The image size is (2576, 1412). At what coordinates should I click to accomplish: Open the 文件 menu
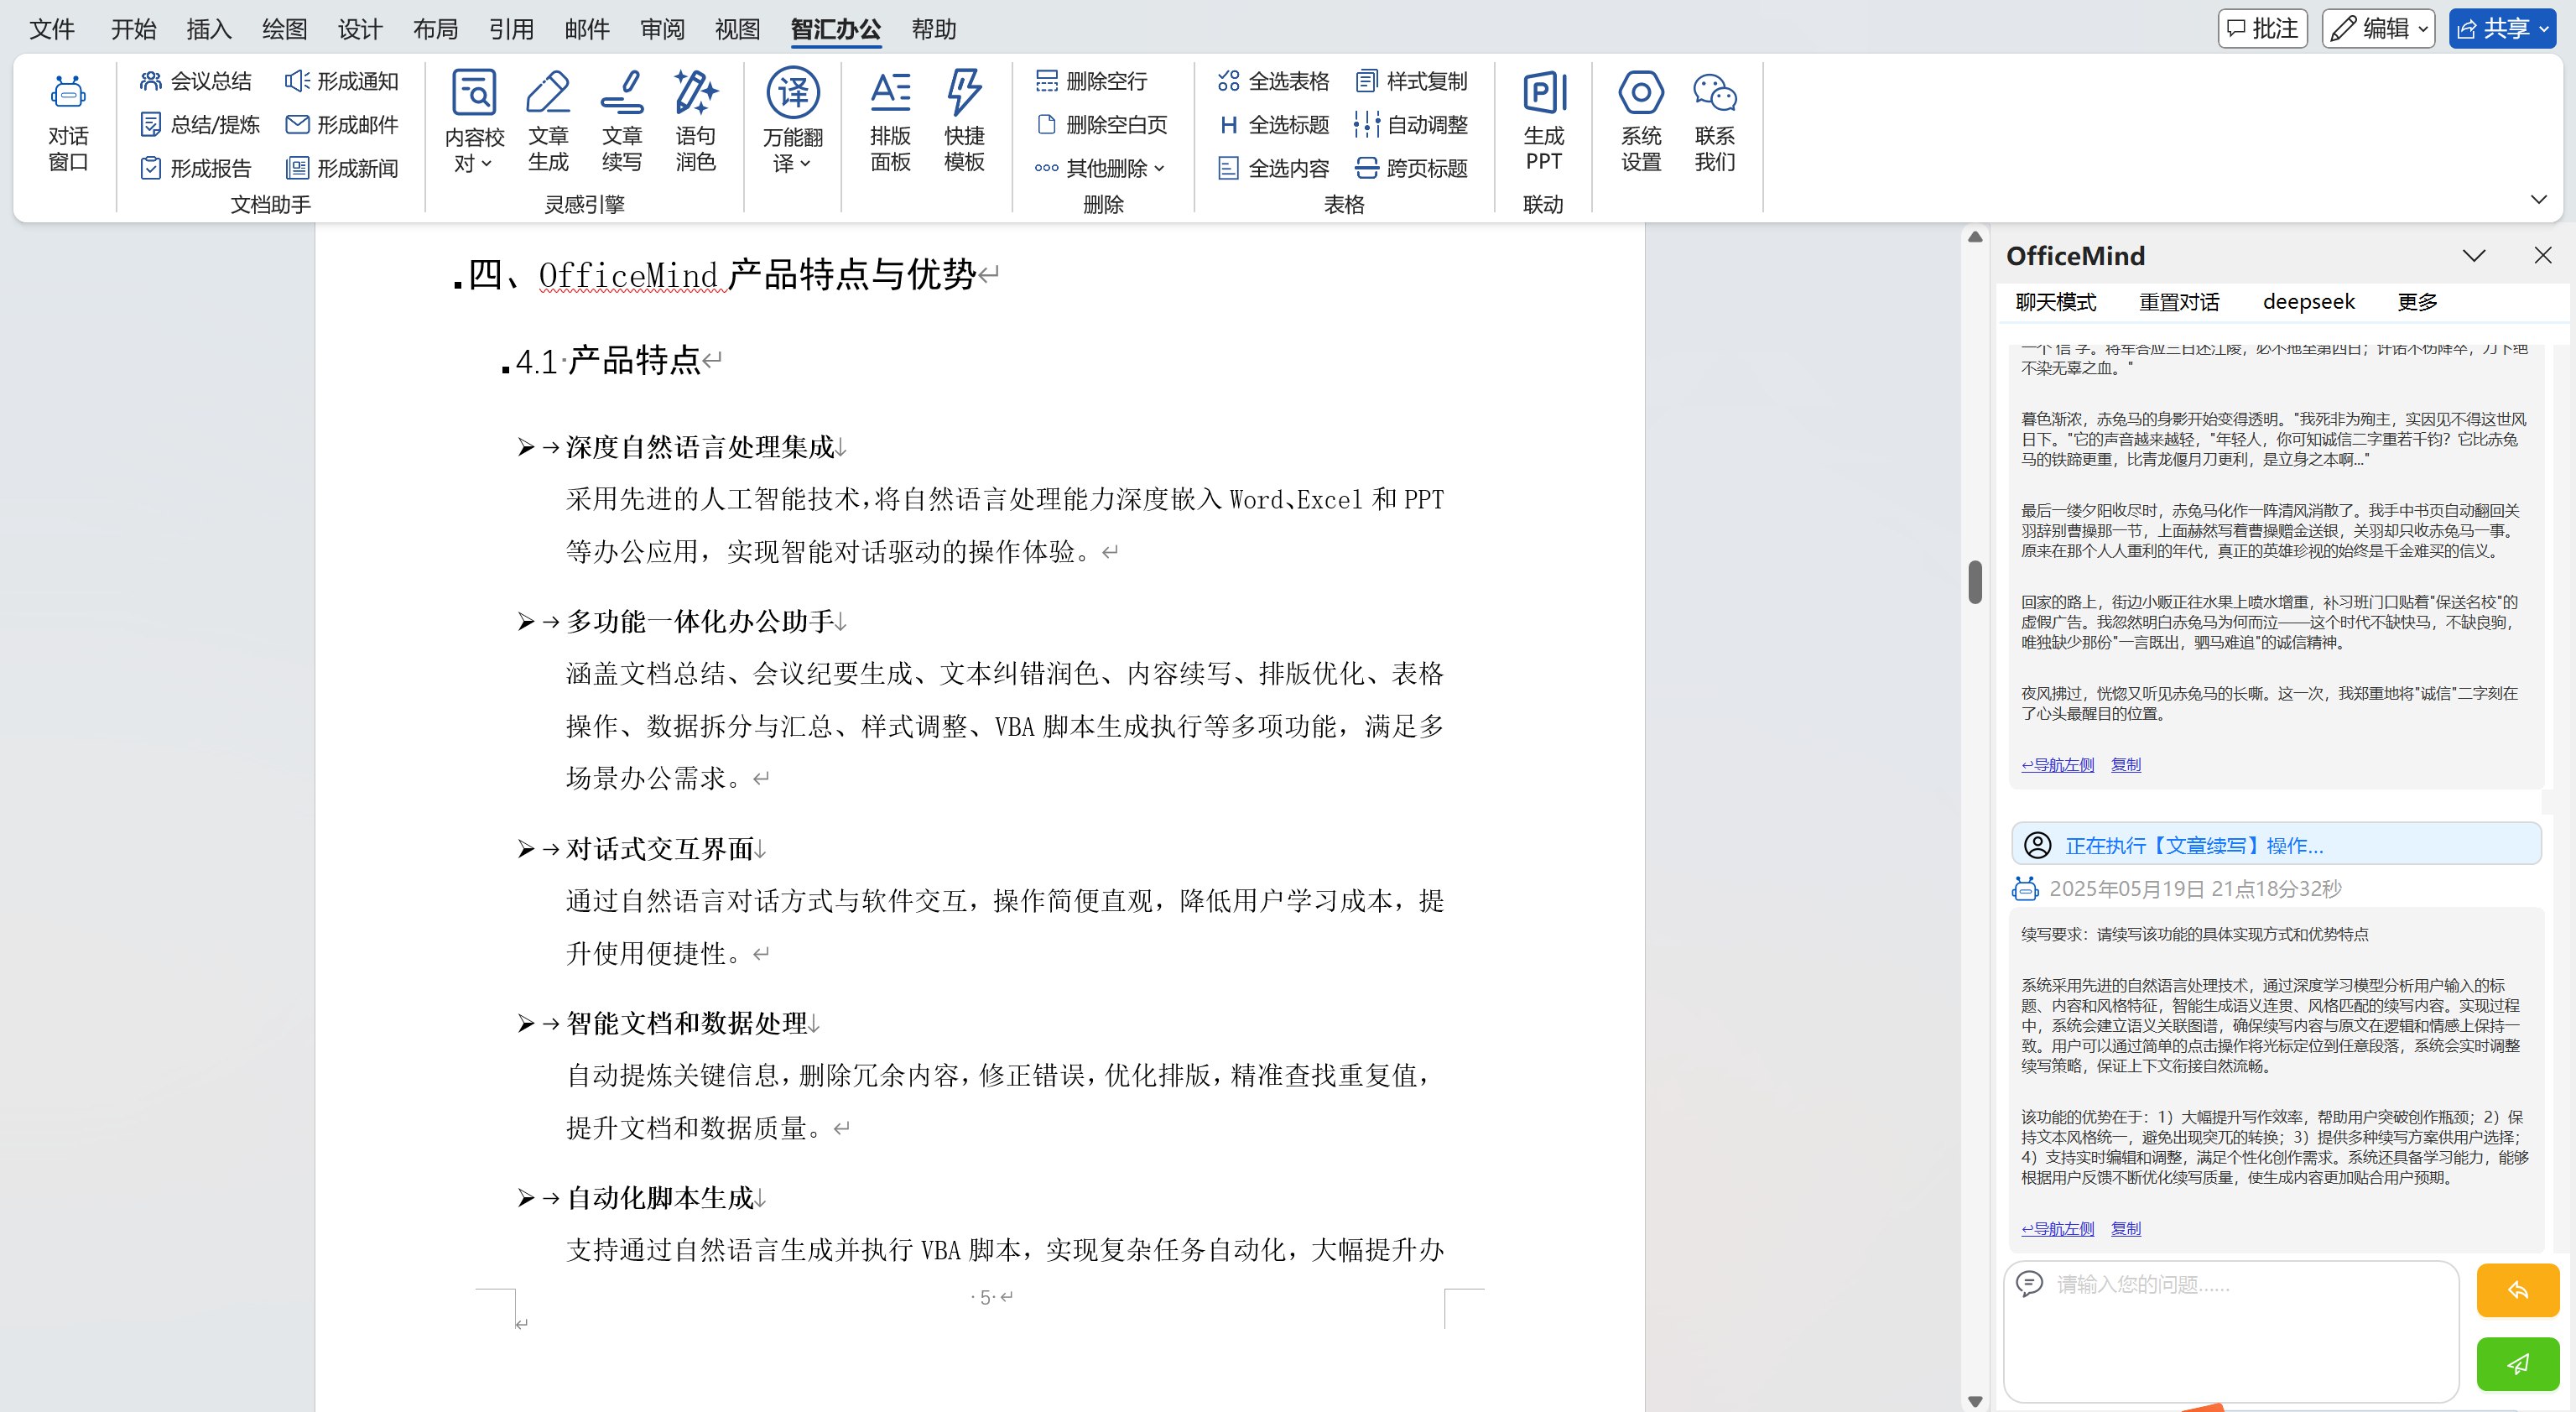tap(52, 29)
